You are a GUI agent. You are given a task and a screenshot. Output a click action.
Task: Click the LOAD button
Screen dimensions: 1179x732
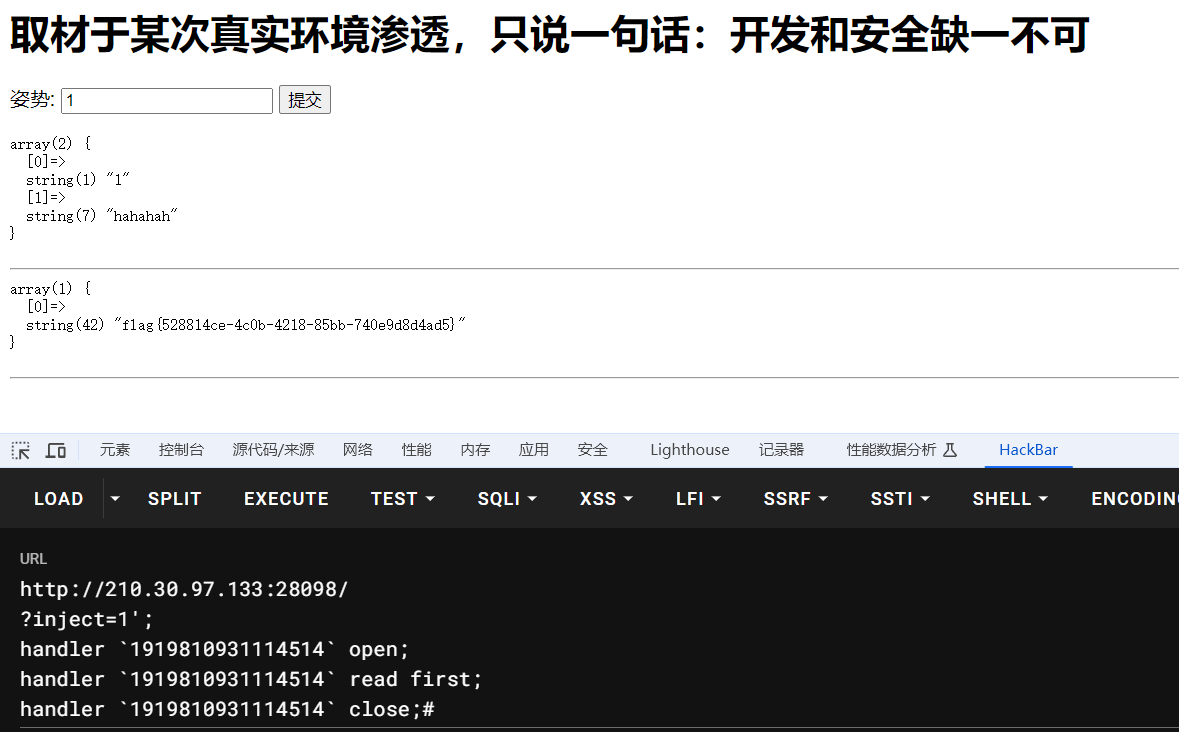pos(58,498)
